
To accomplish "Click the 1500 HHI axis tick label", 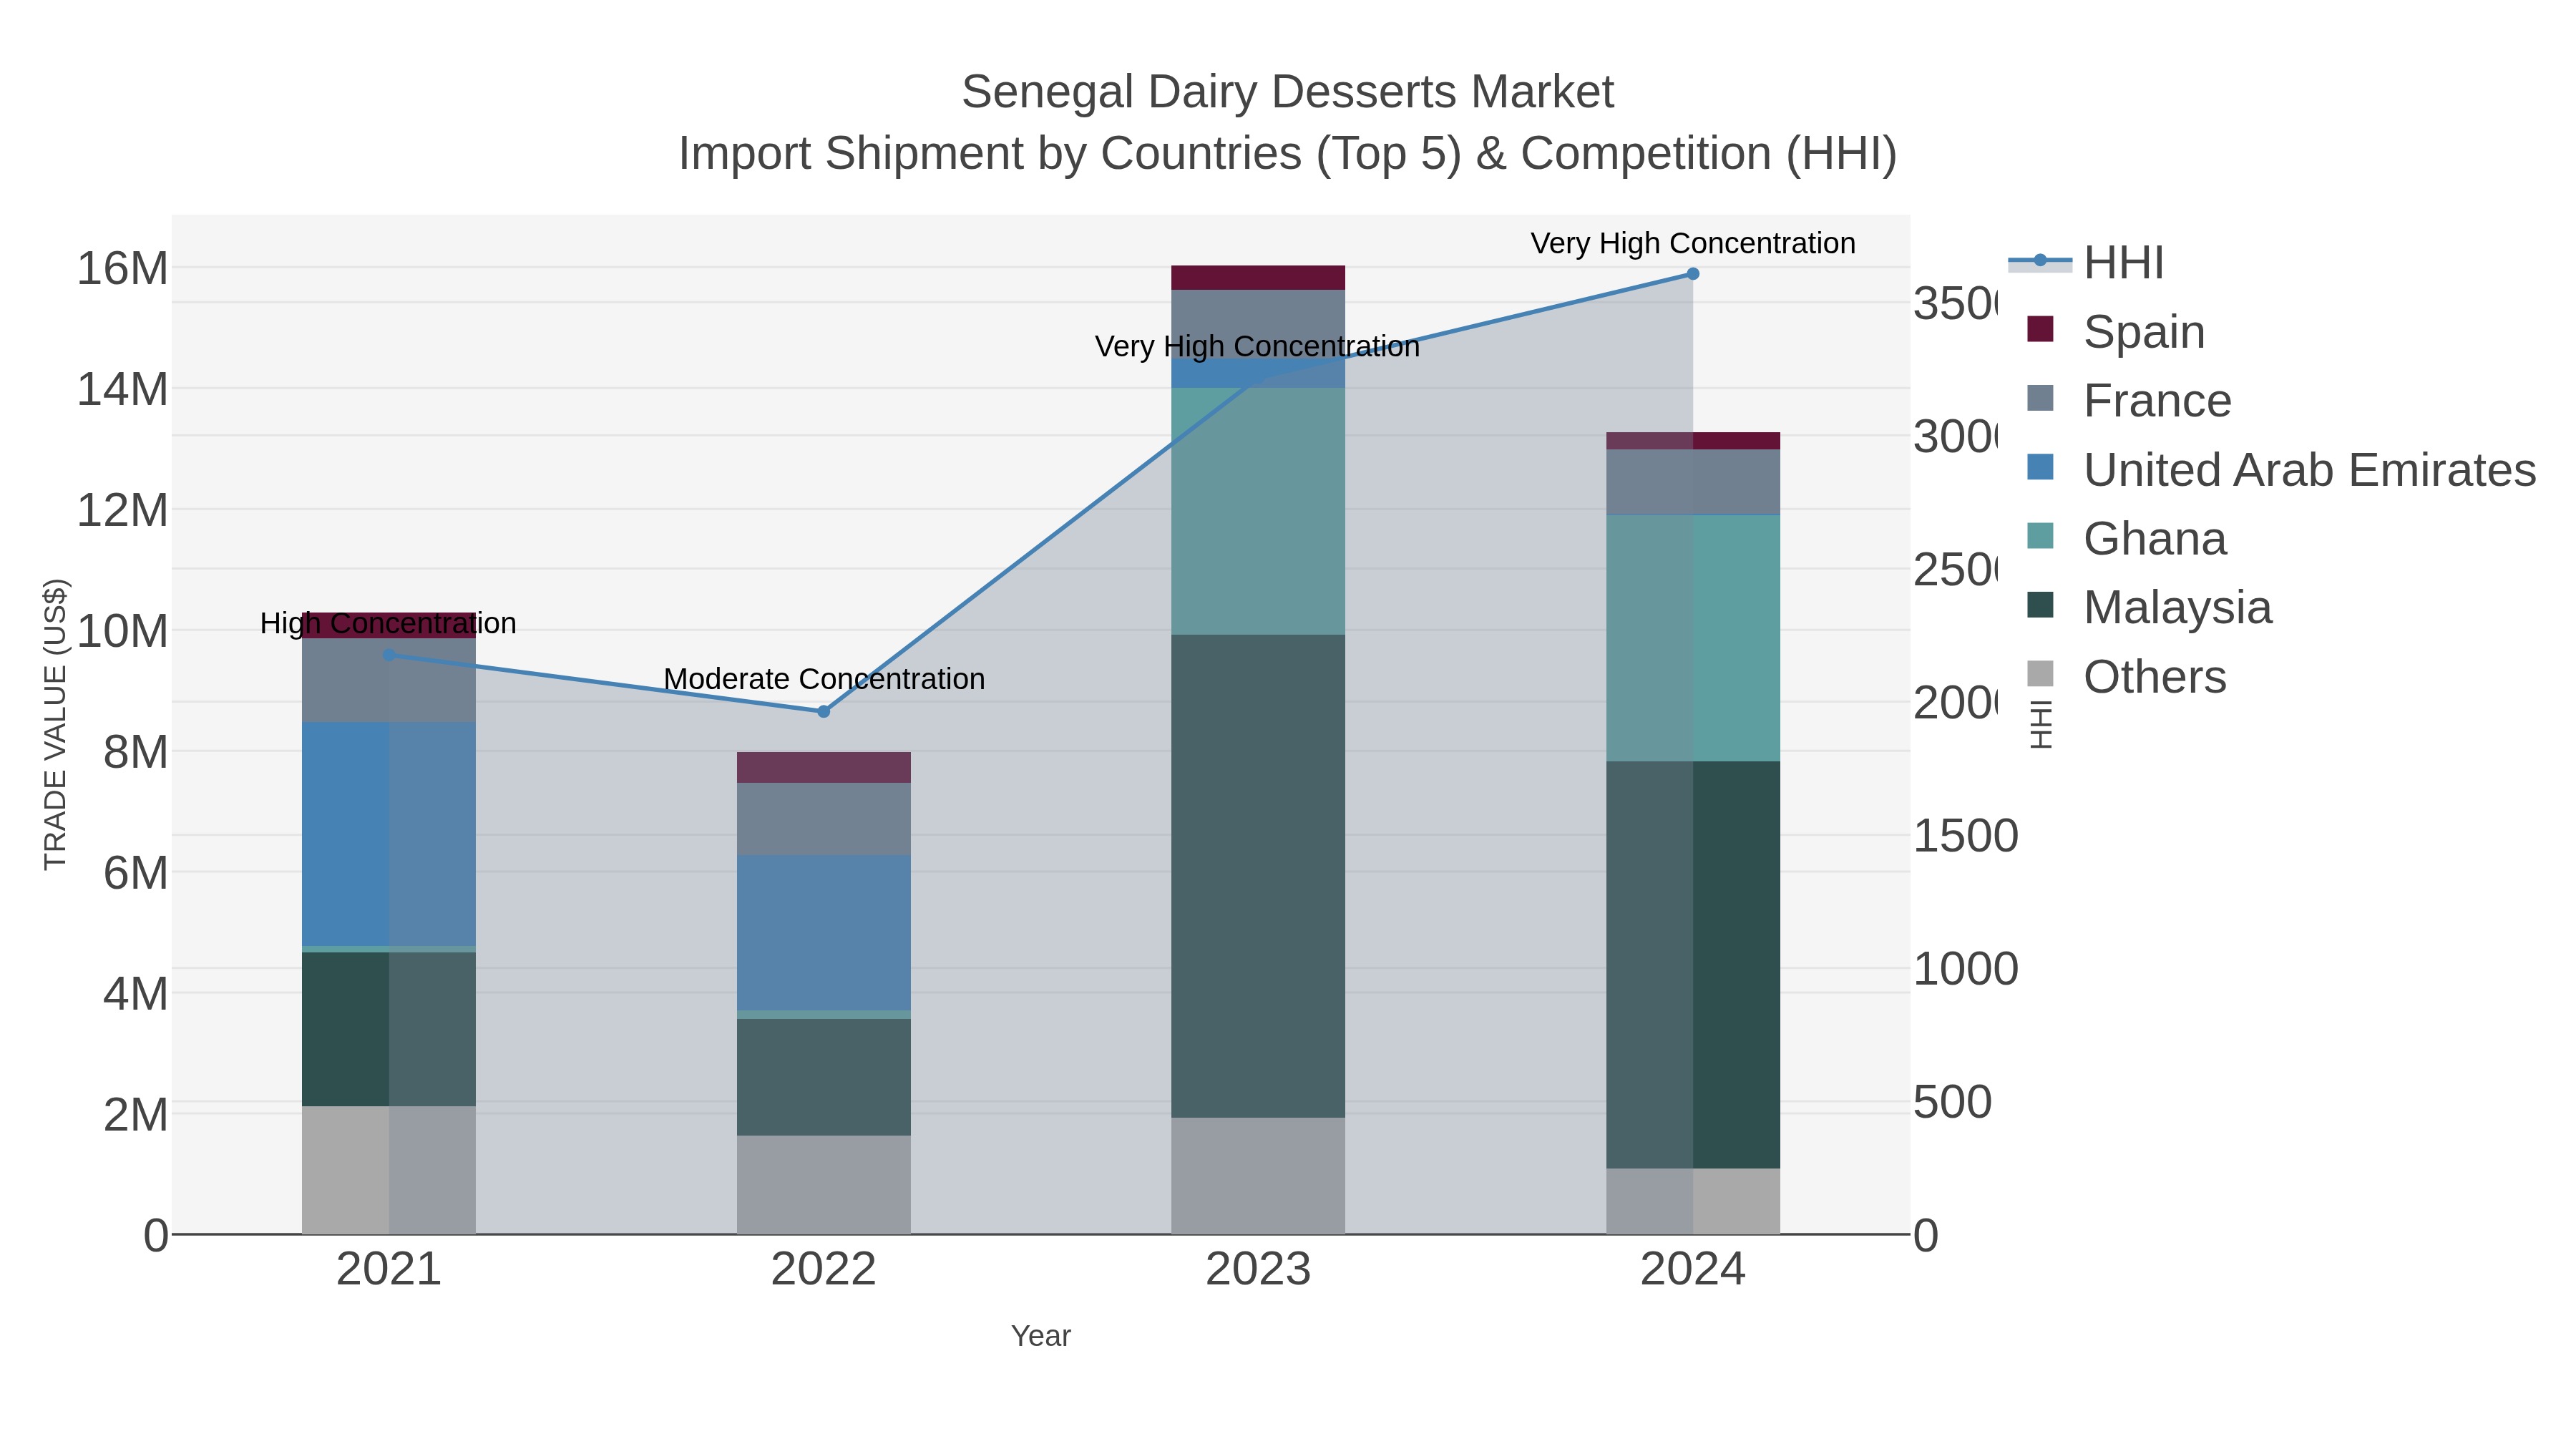I will point(1966,836).
